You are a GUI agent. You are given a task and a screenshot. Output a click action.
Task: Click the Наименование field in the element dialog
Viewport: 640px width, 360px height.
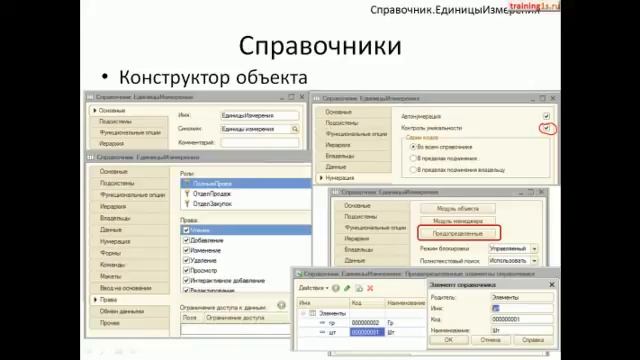522,330
